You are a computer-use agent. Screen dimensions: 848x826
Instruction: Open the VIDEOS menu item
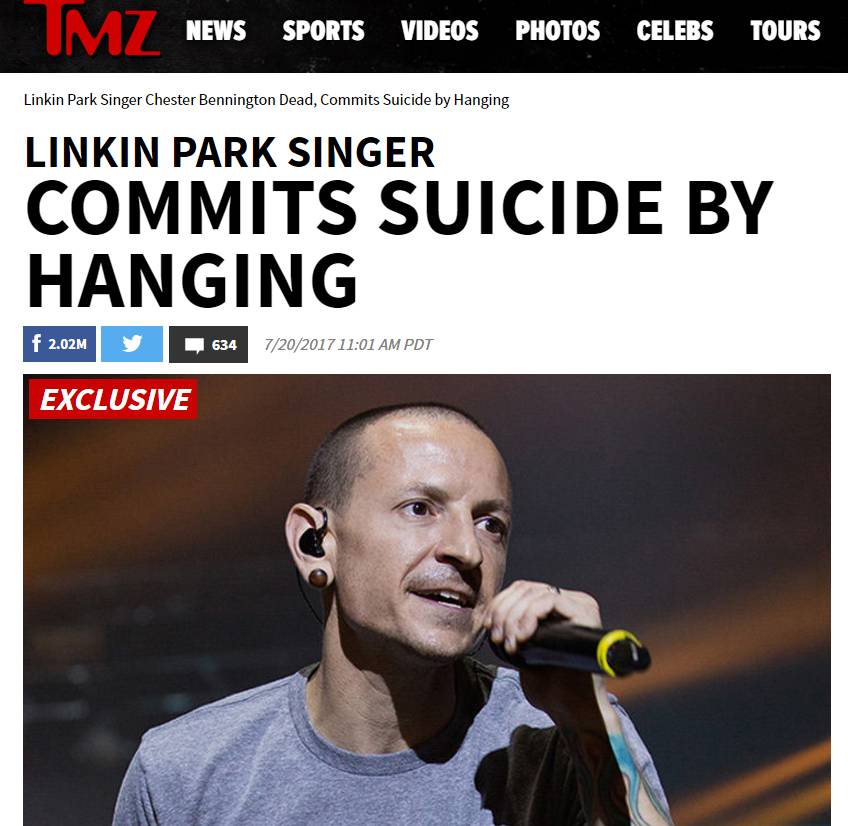point(440,30)
